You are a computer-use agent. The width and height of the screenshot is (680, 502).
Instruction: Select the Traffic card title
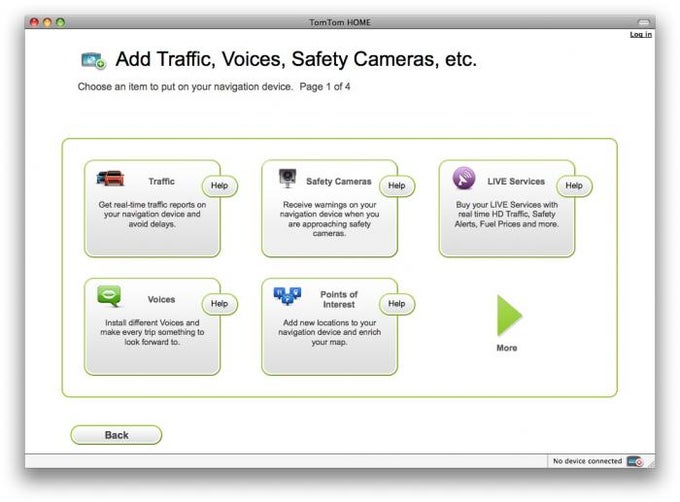click(x=161, y=181)
